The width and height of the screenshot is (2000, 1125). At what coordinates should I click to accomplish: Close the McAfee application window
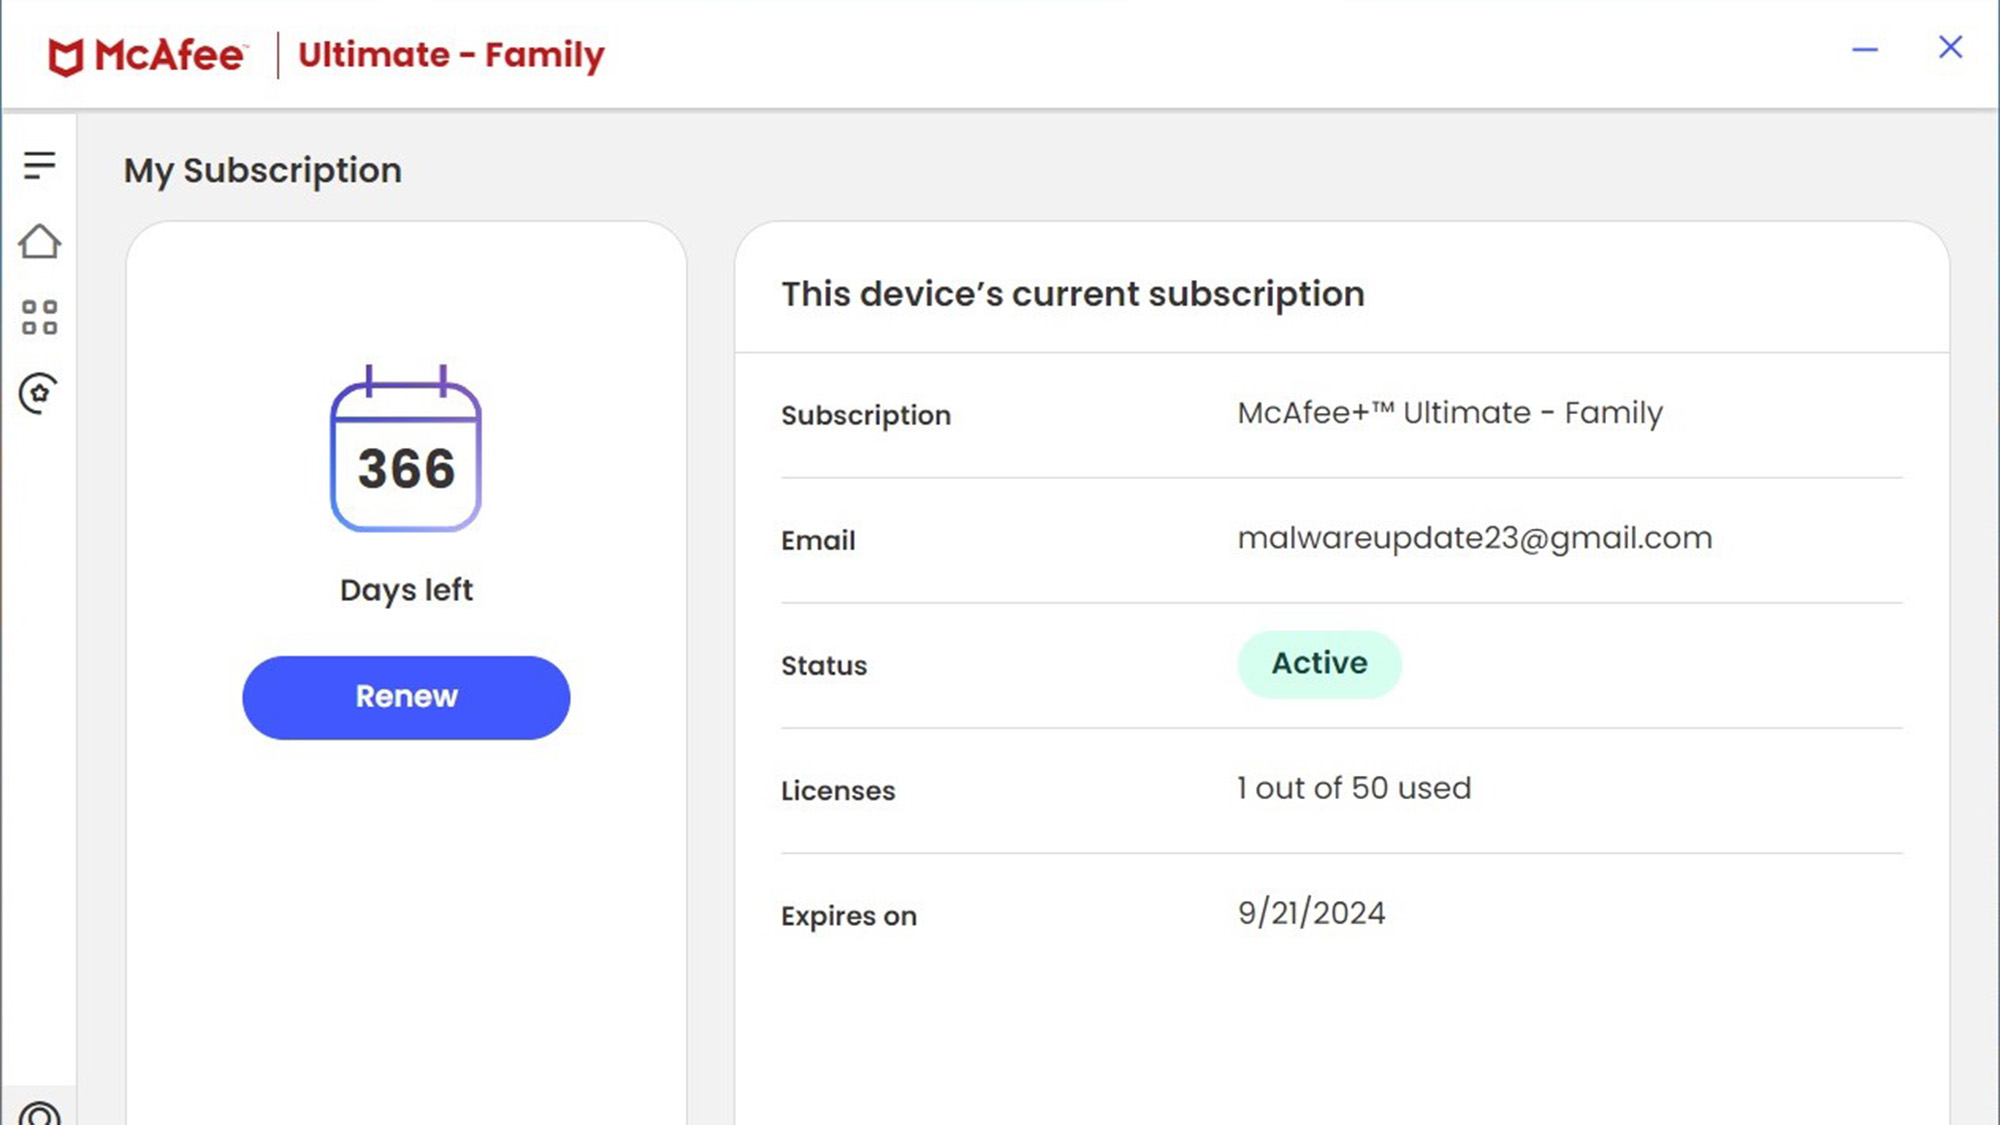pos(1951,47)
